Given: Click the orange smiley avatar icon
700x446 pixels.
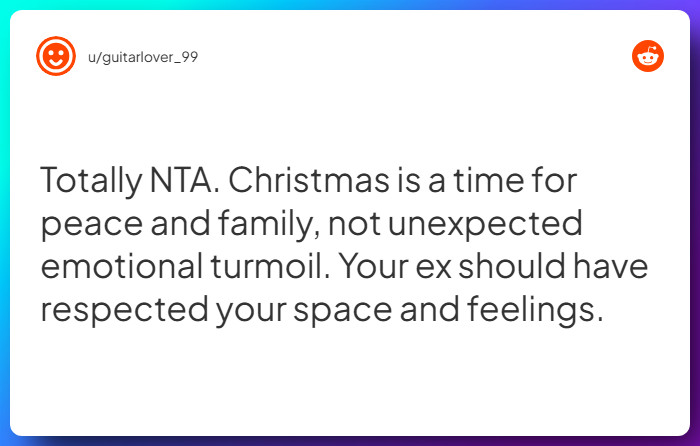Looking at the screenshot, I should point(56,56).
